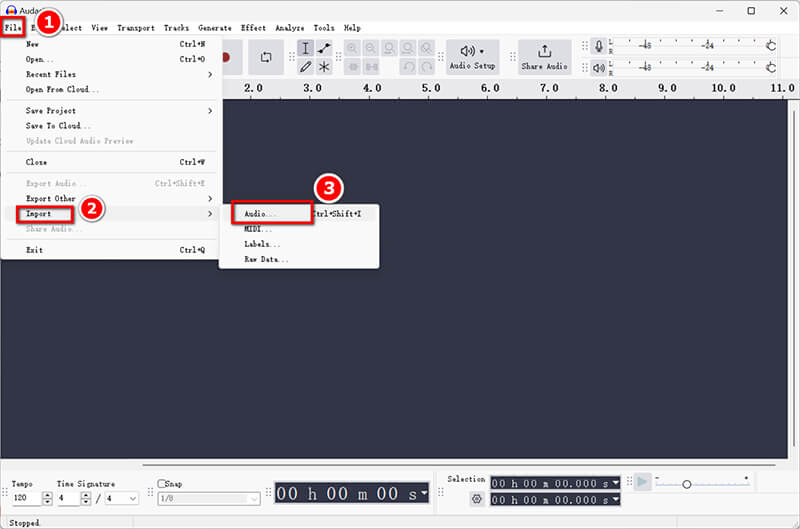Adjust the playback speed slider knob
The image size is (800, 529).
pyautogui.click(x=686, y=484)
